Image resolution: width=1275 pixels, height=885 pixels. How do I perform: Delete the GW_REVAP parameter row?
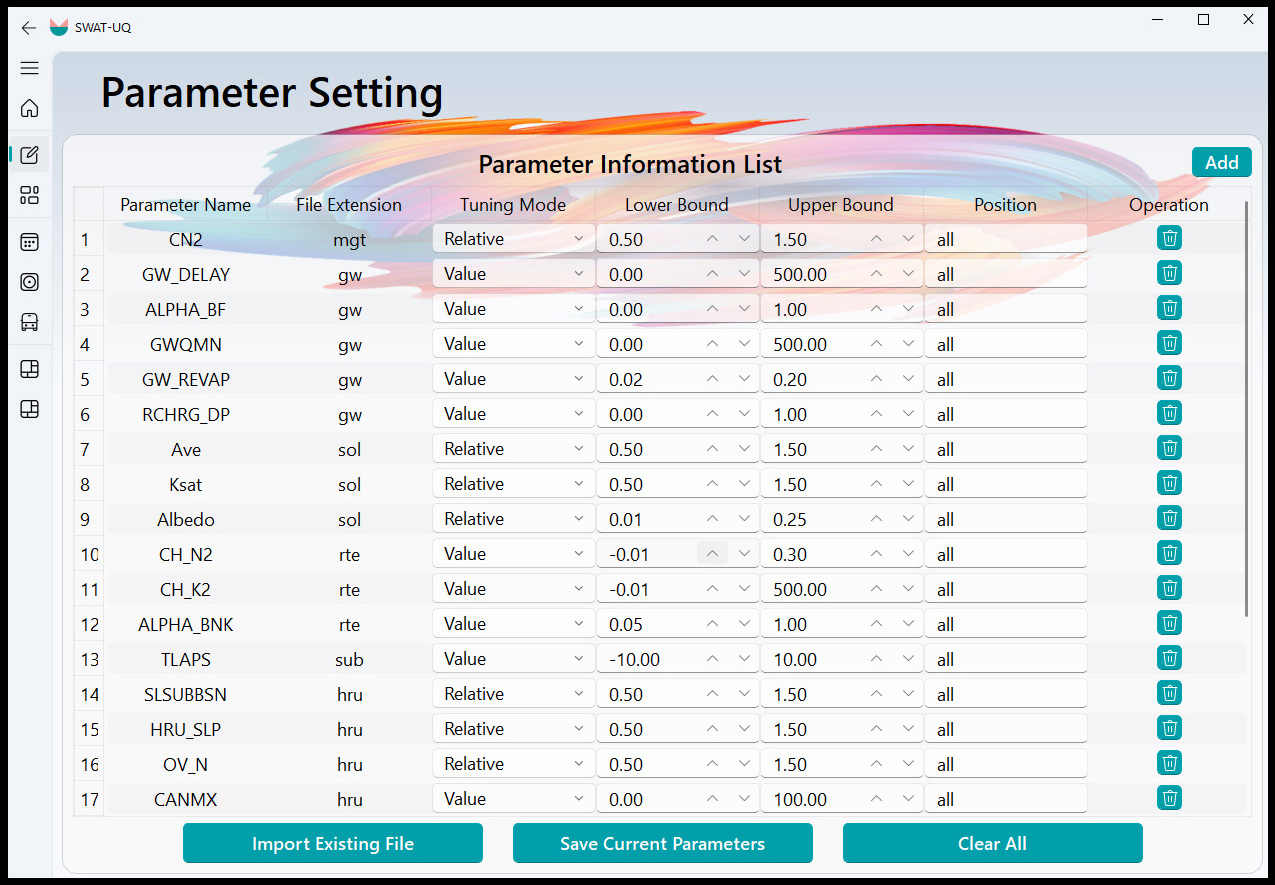point(1169,378)
